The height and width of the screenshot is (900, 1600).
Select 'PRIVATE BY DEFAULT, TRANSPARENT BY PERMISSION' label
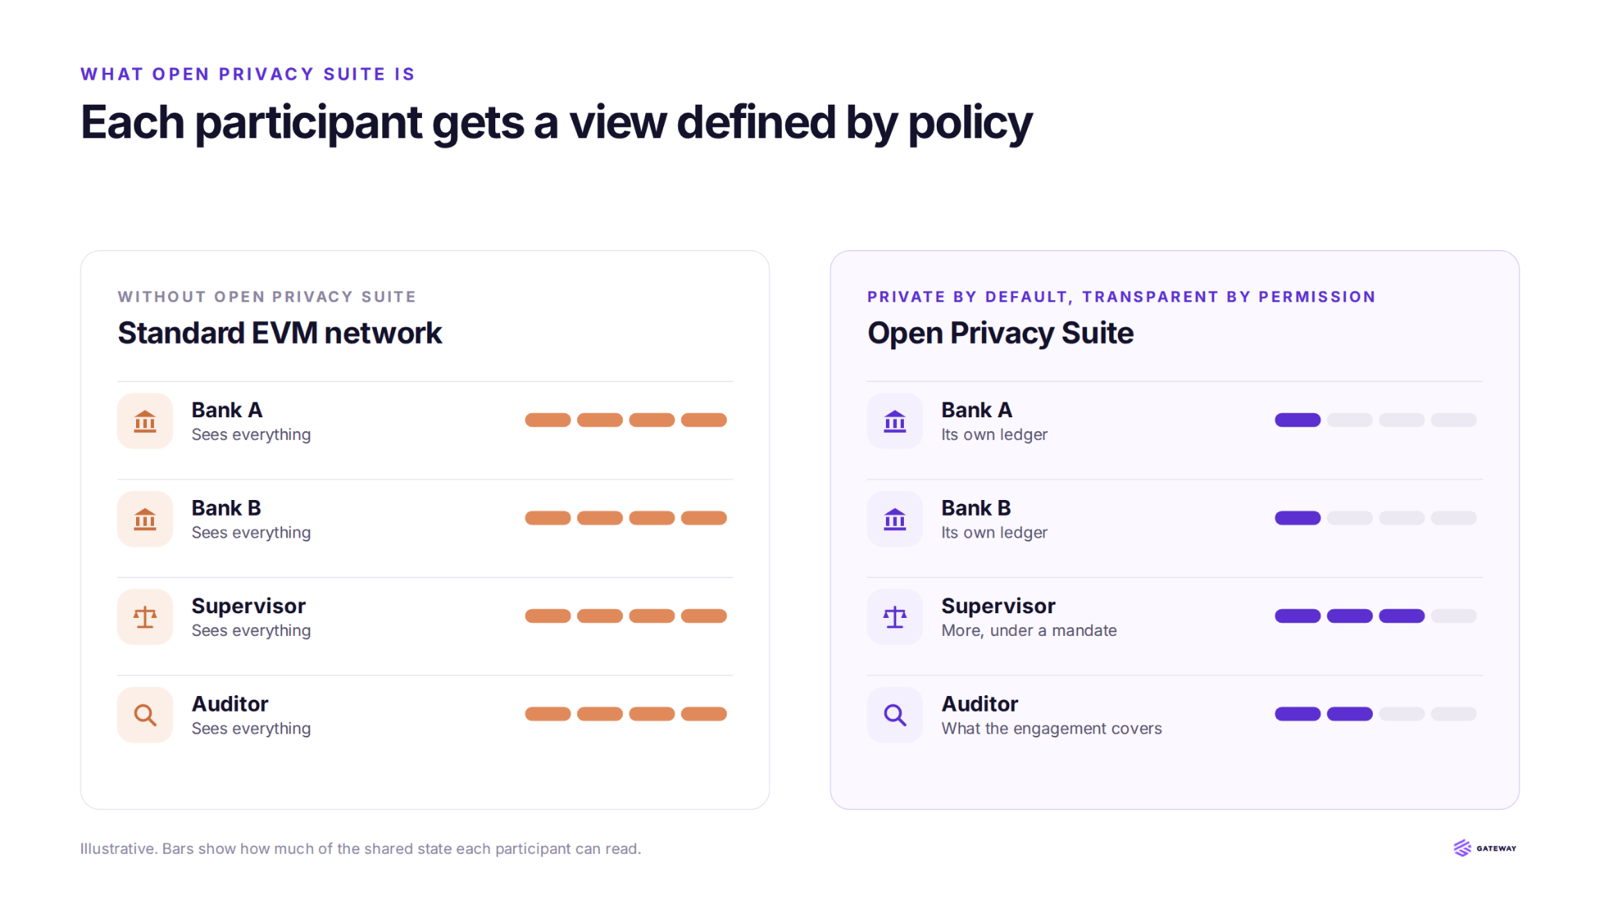1122,297
